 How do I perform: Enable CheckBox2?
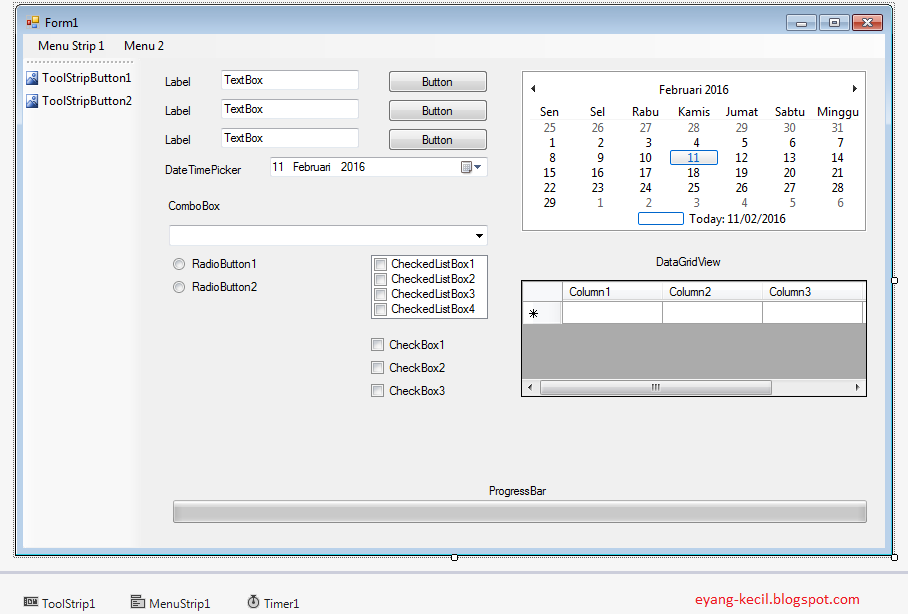(x=378, y=367)
